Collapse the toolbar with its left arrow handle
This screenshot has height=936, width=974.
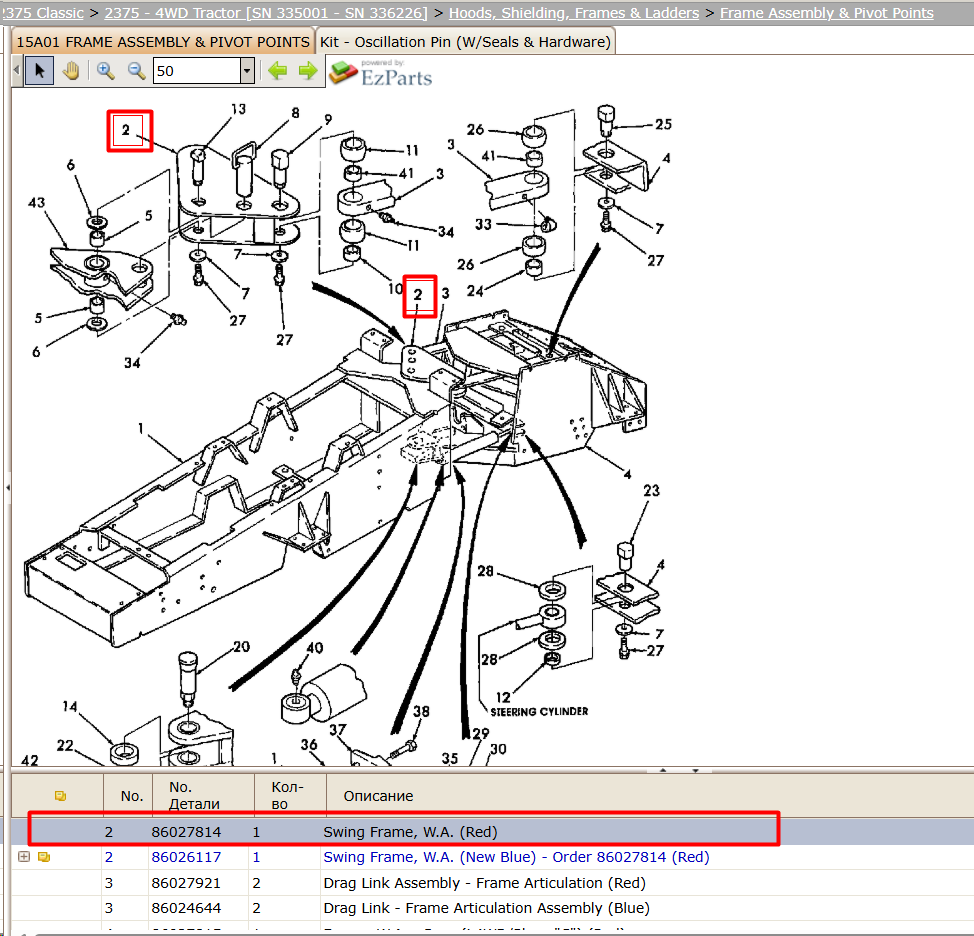[x=17, y=71]
